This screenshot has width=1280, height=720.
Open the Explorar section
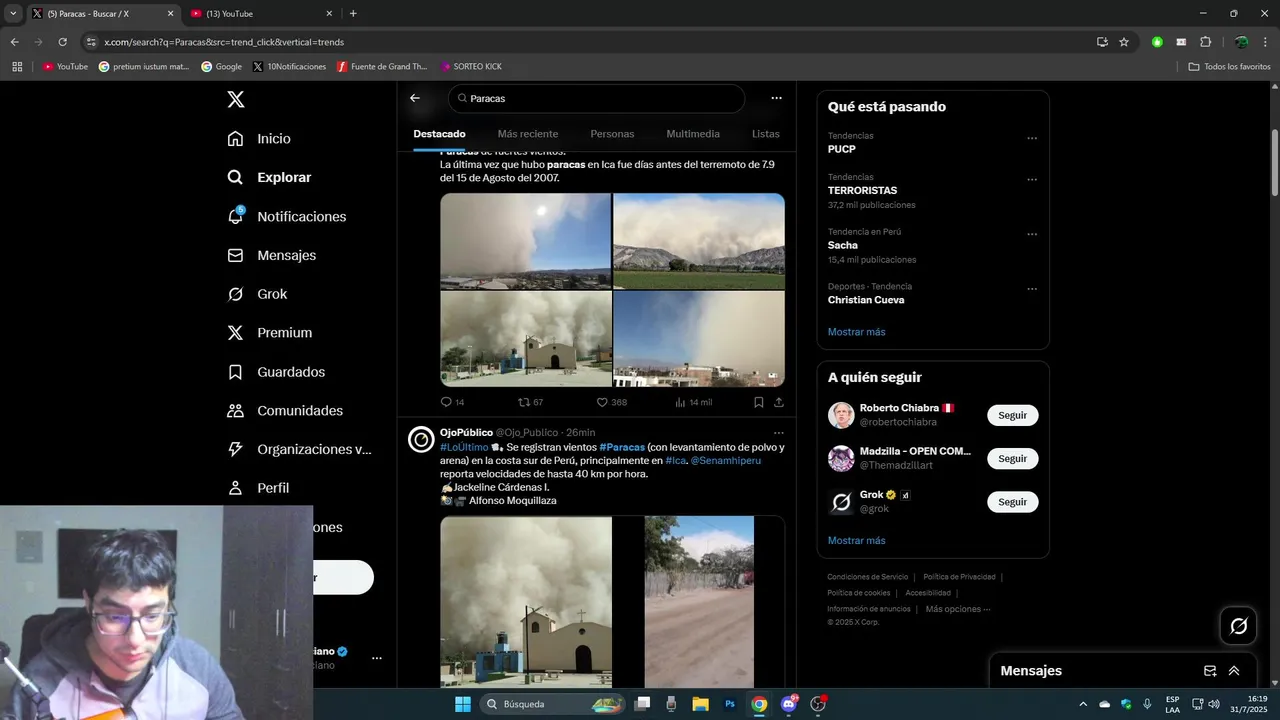coord(269,177)
